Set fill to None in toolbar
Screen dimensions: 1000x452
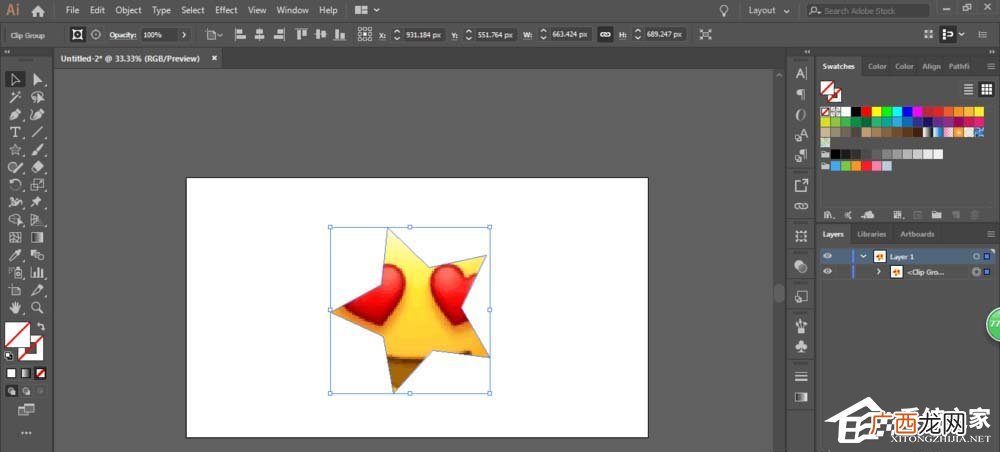tap(40, 373)
